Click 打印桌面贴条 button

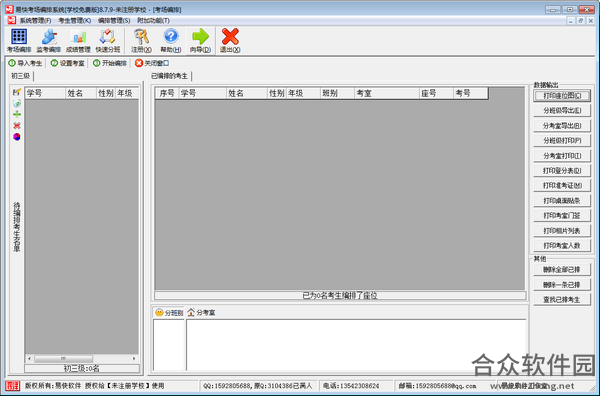[x=562, y=200]
